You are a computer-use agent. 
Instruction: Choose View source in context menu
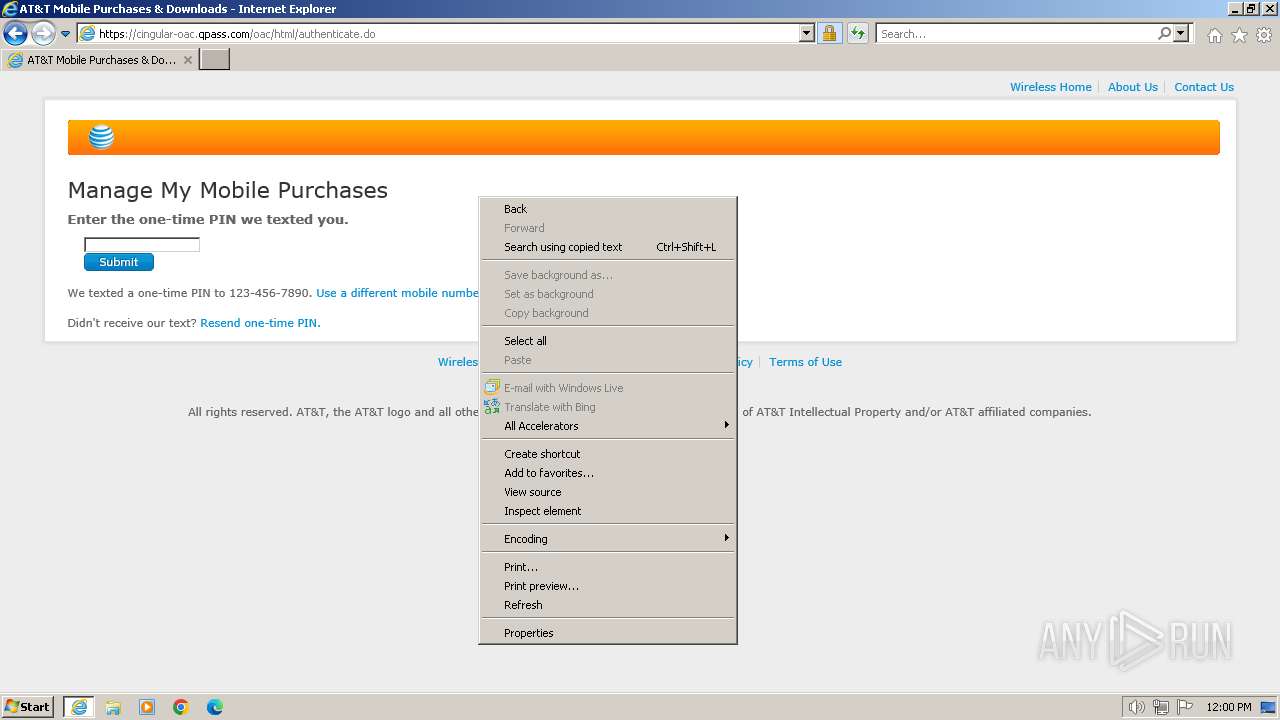[x=607, y=492]
